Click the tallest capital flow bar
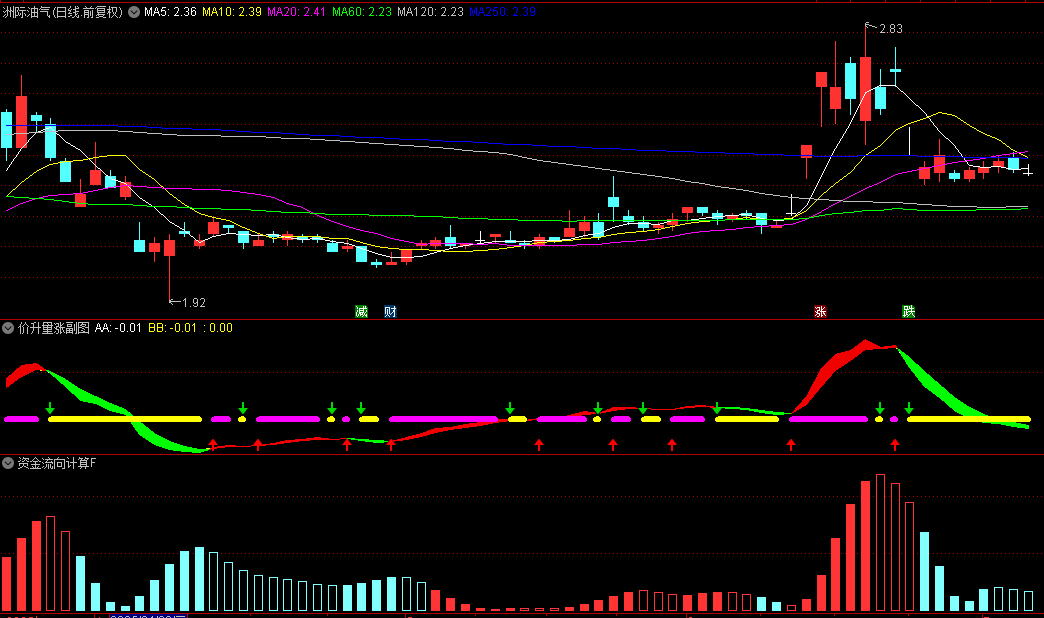Viewport: 1044px width, 618px height. click(x=880, y=543)
